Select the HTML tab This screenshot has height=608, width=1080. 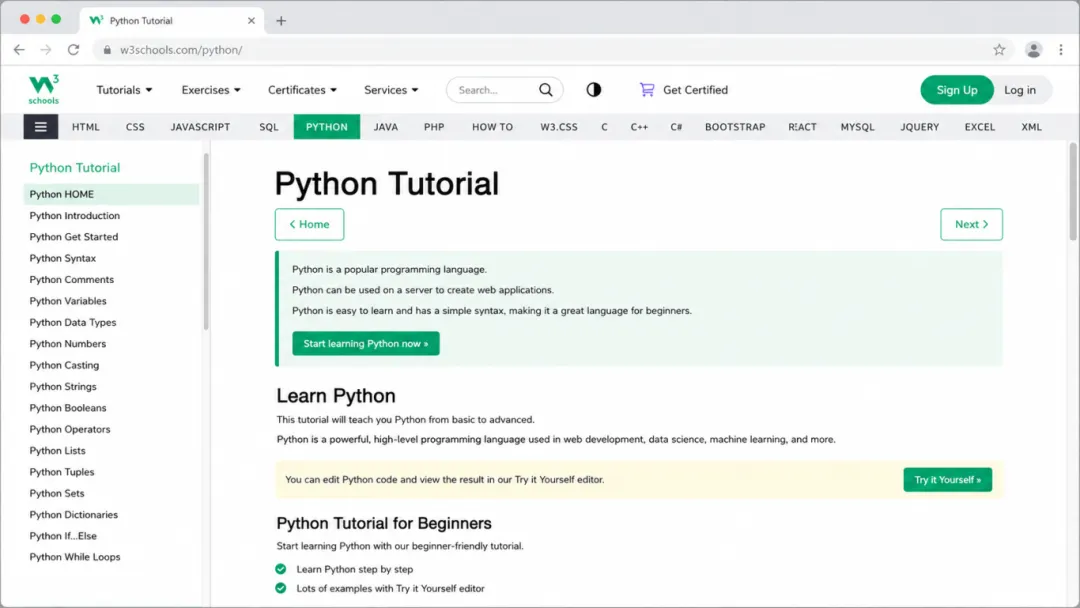tap(86, 127)
